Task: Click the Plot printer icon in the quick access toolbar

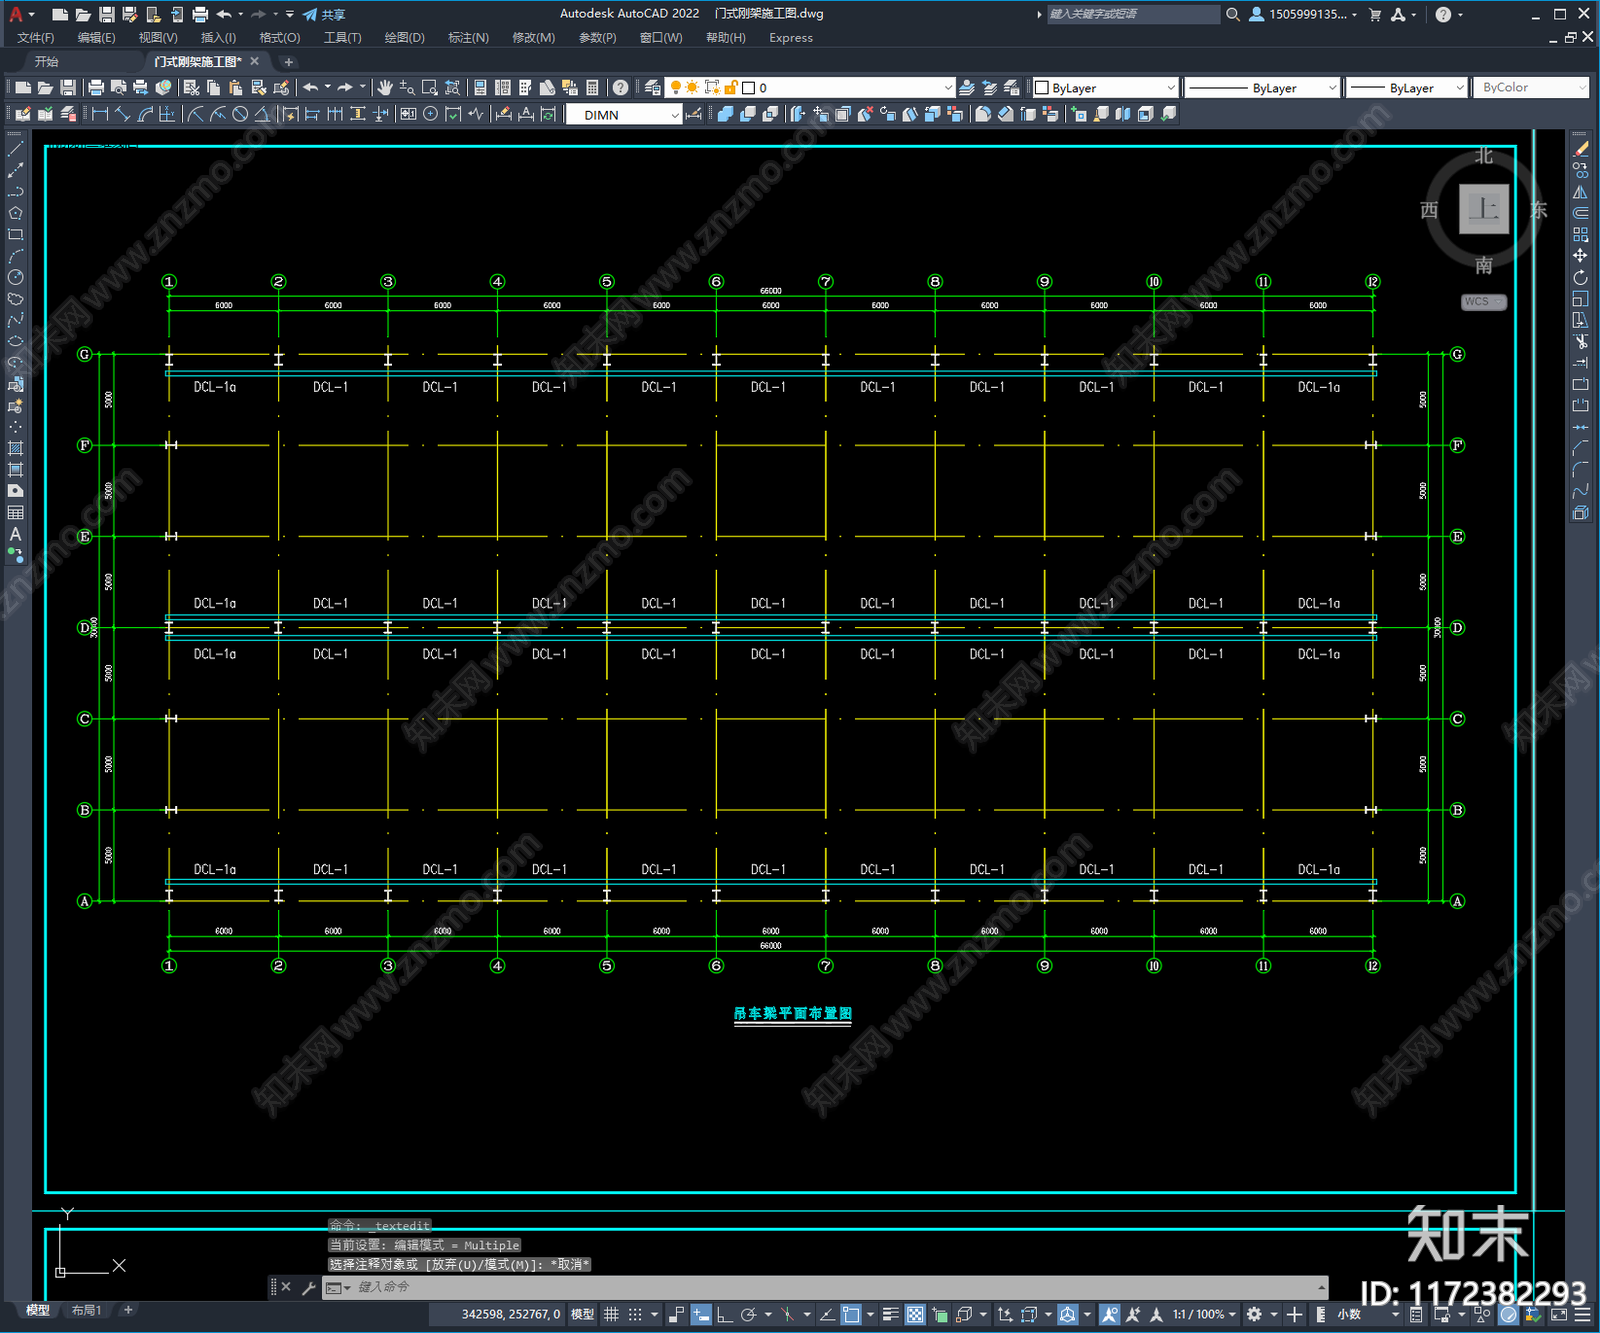Action: pyautogui.click(x=200, y=14)
